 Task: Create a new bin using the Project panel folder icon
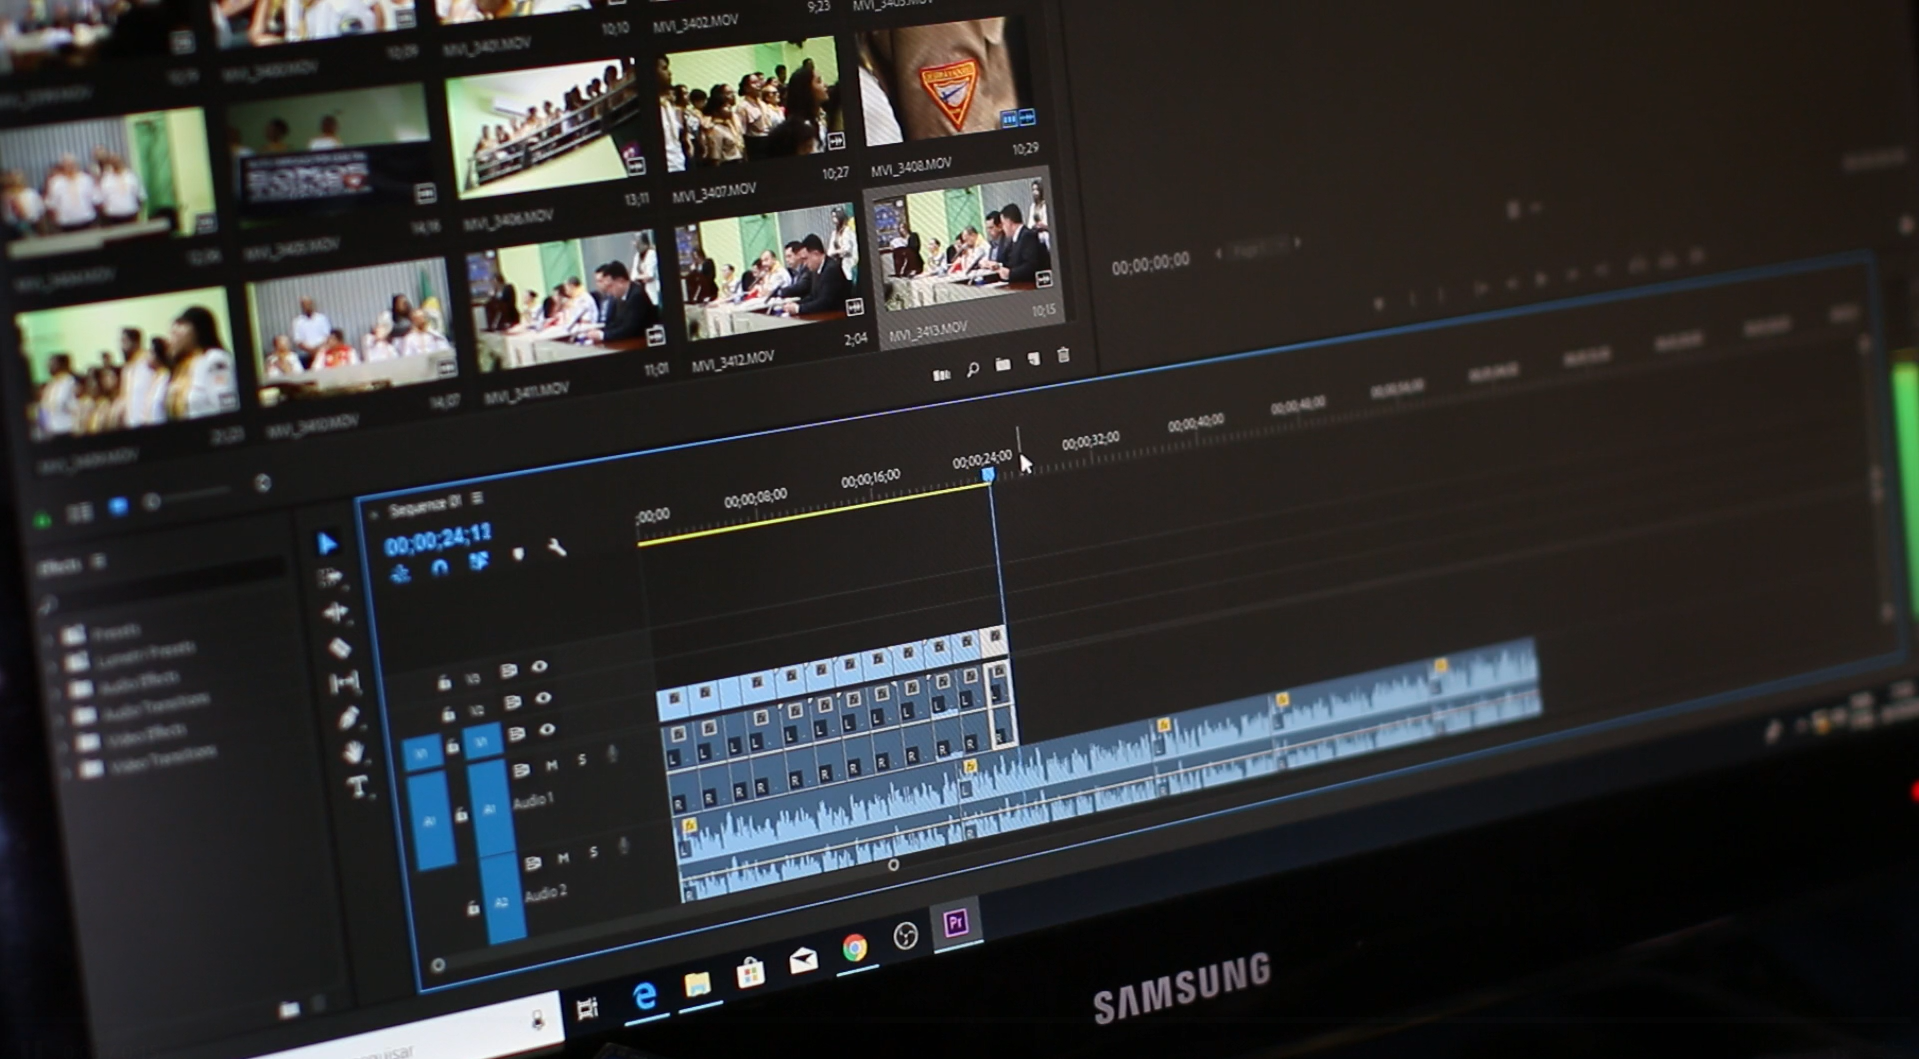click(1003, 362)
